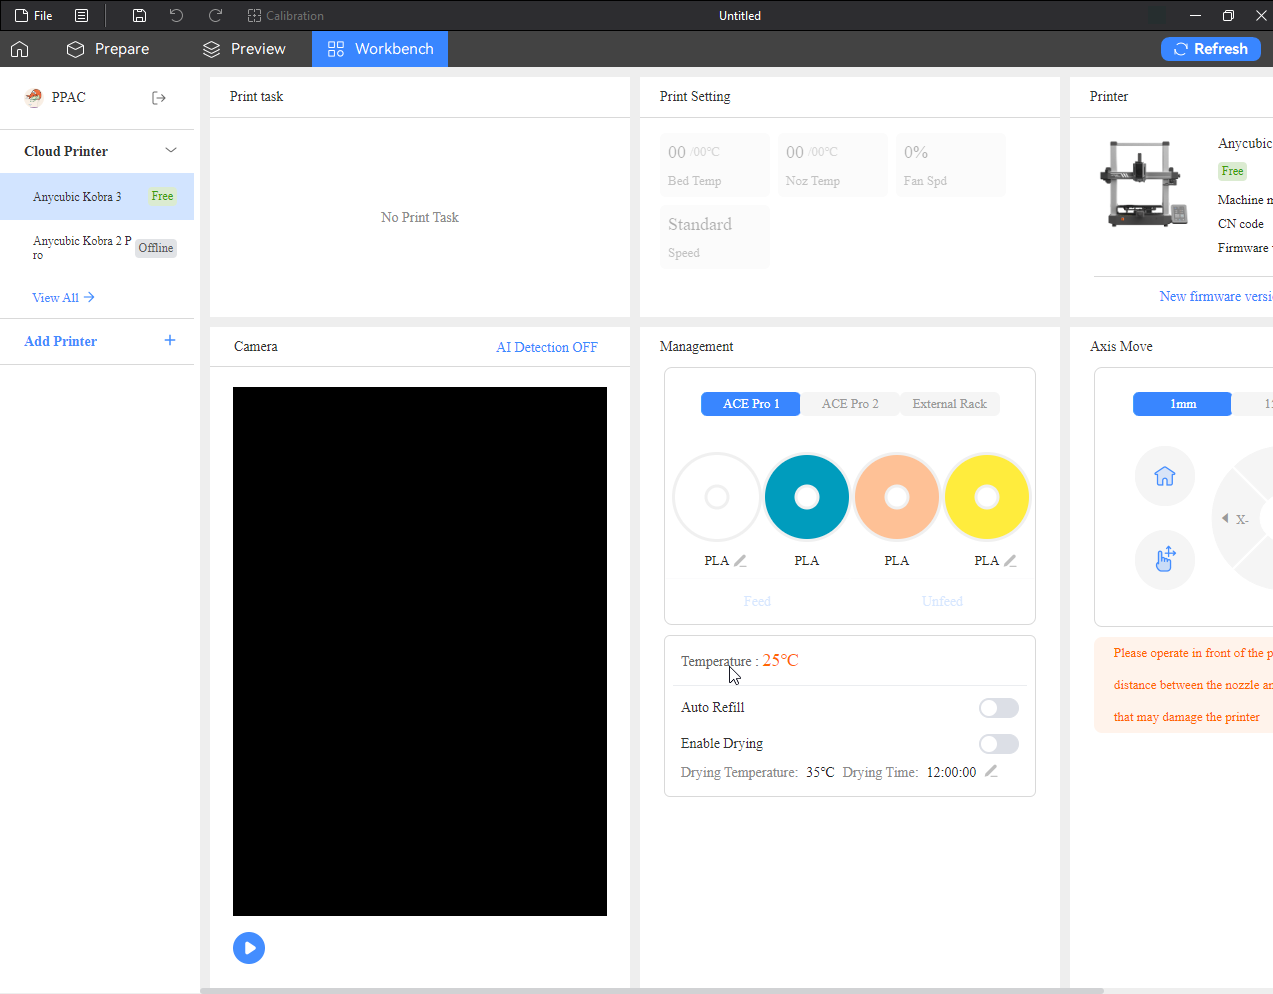The image size is (1273, 994).
Task: Click the horizontal scrollbar at bottom
Action: point(652,991)
